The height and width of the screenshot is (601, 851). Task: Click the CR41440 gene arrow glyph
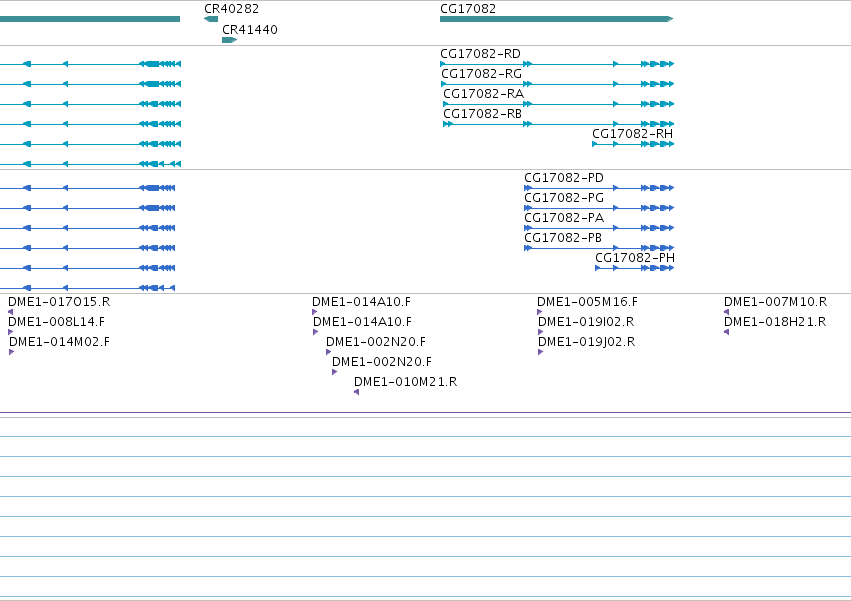point(230,40)
